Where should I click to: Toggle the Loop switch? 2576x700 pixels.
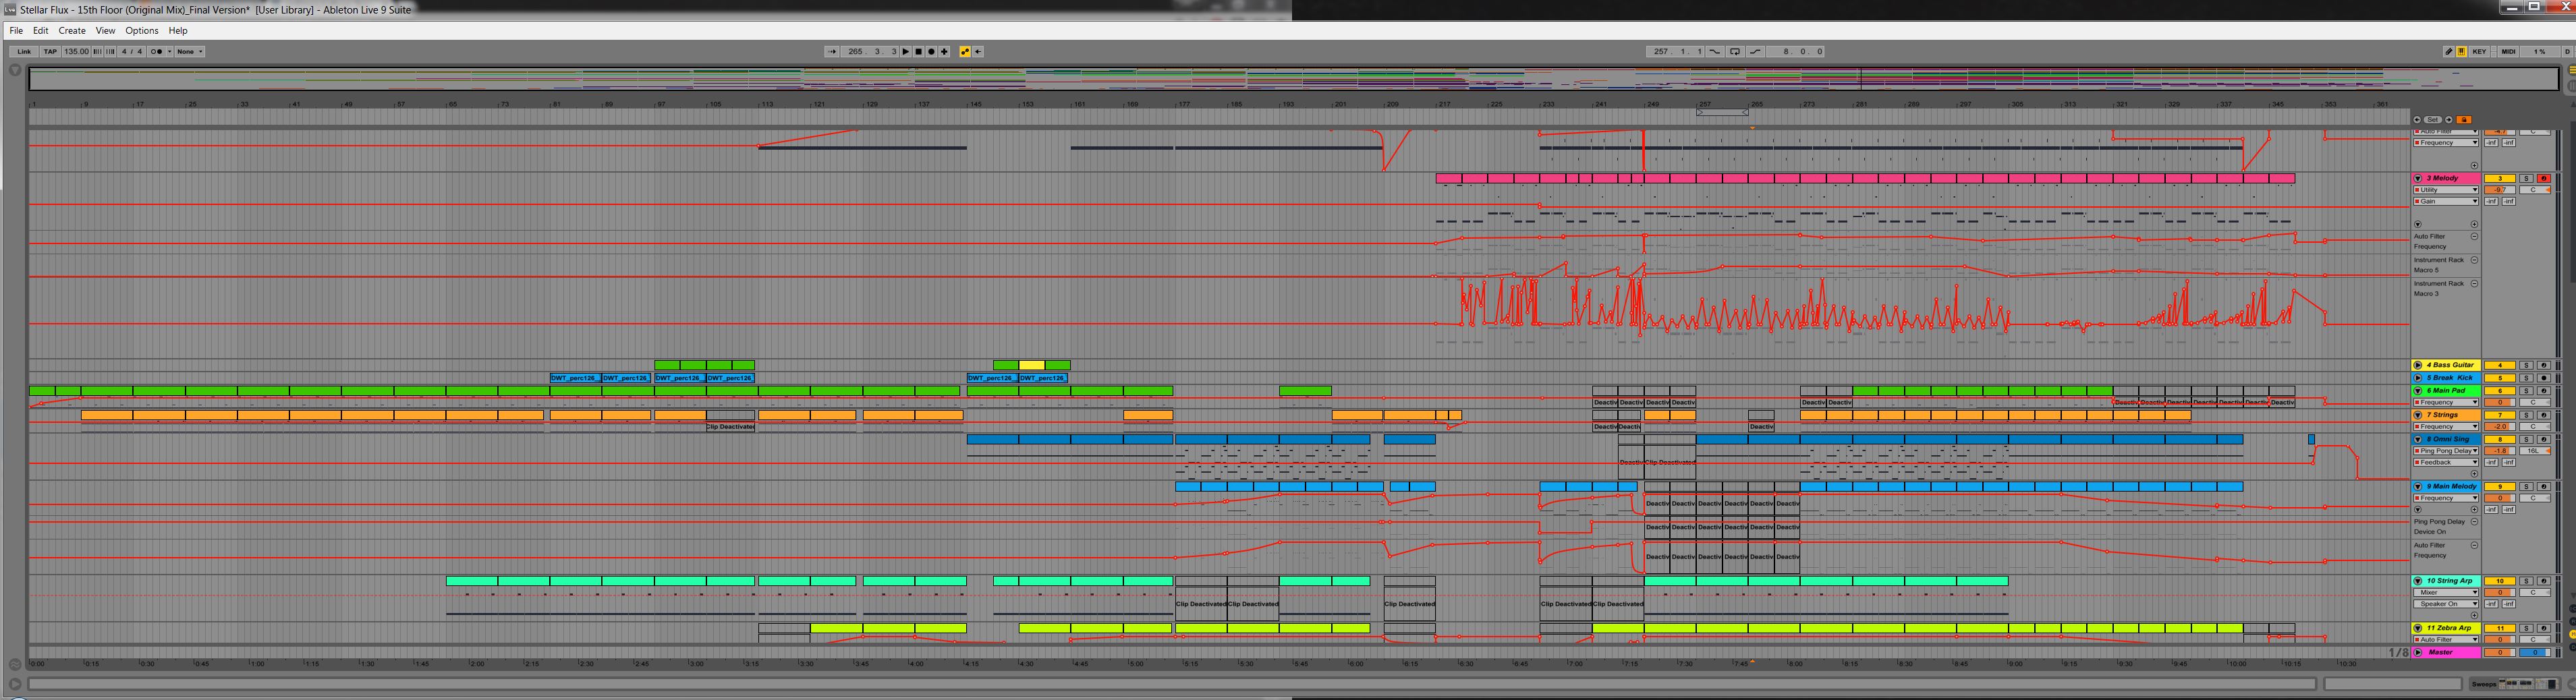tap(1735, 52)
